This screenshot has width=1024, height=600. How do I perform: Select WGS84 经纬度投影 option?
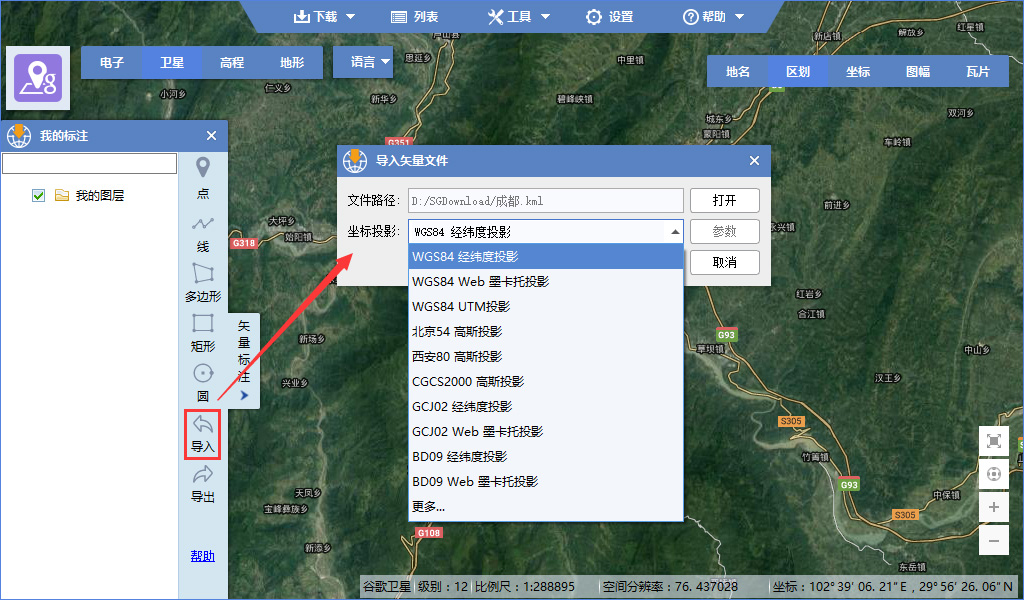[x=546, y=257]
